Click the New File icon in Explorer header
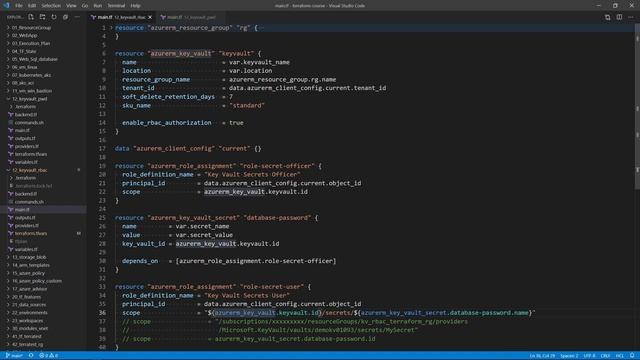 coord(31,17)
